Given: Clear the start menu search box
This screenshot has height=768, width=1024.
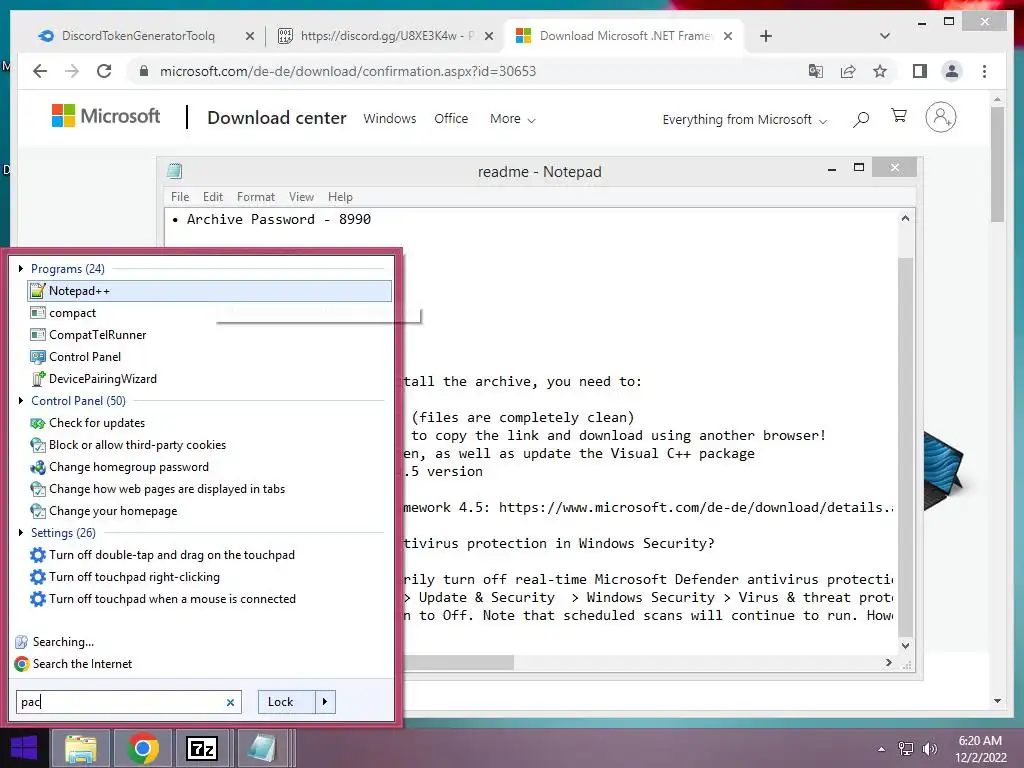Looking at the screenshot, I should (230, 703).
